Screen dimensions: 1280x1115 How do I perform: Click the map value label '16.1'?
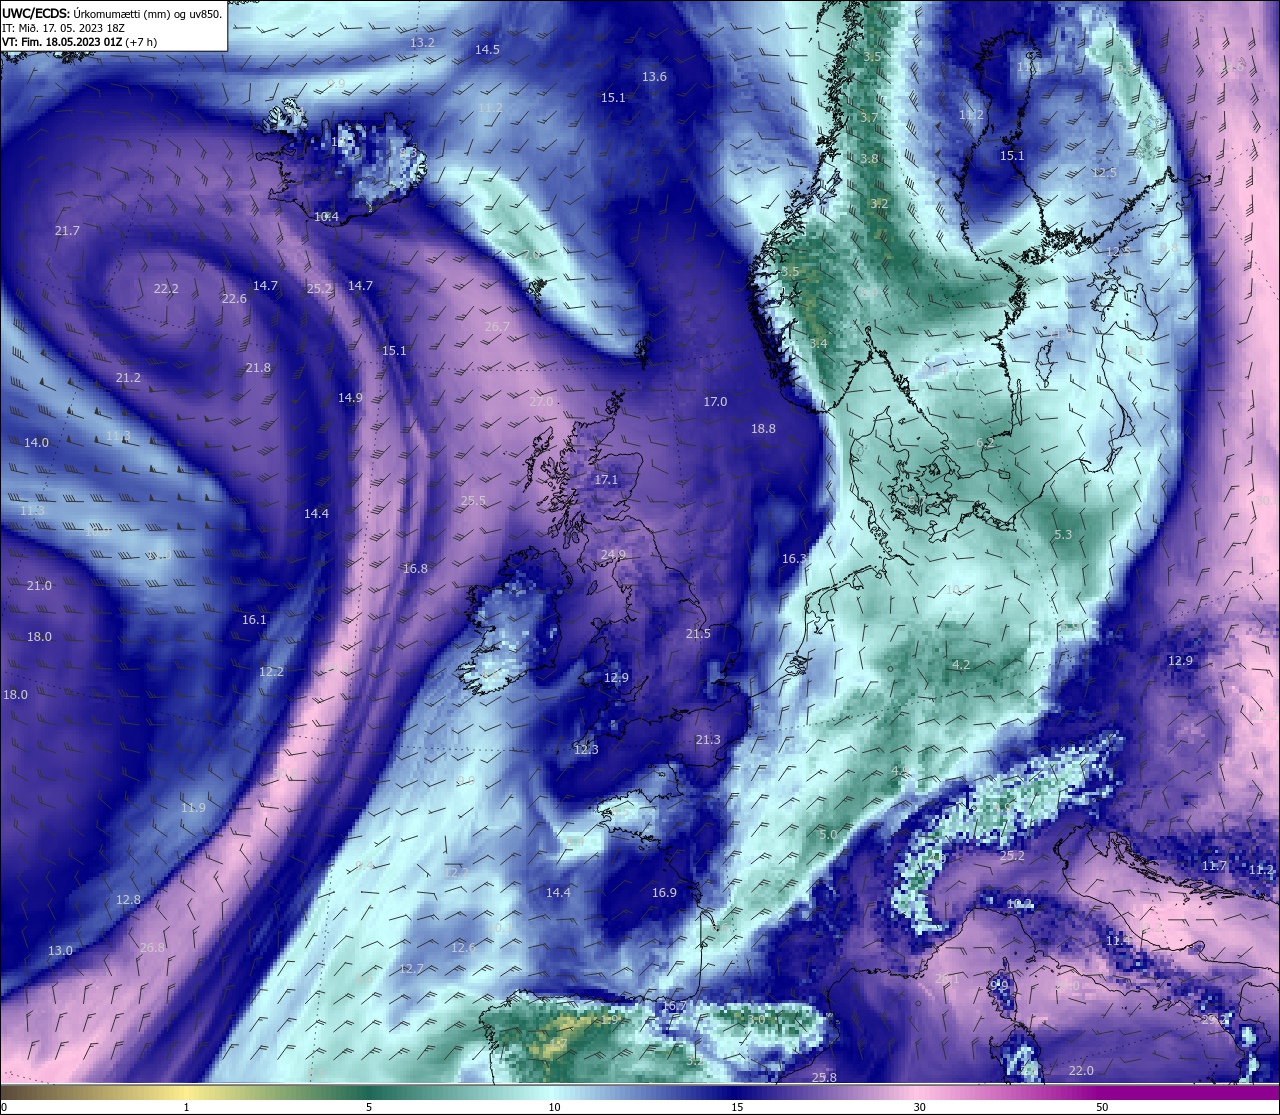[x=254, y=620]
